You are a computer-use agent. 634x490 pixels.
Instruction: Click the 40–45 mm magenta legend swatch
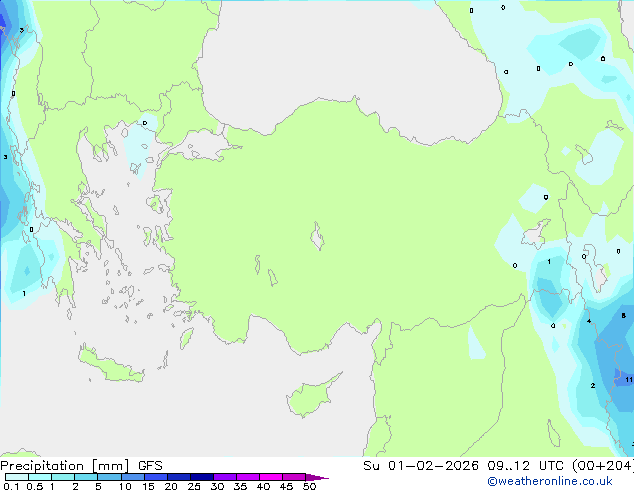pos(271,477)
